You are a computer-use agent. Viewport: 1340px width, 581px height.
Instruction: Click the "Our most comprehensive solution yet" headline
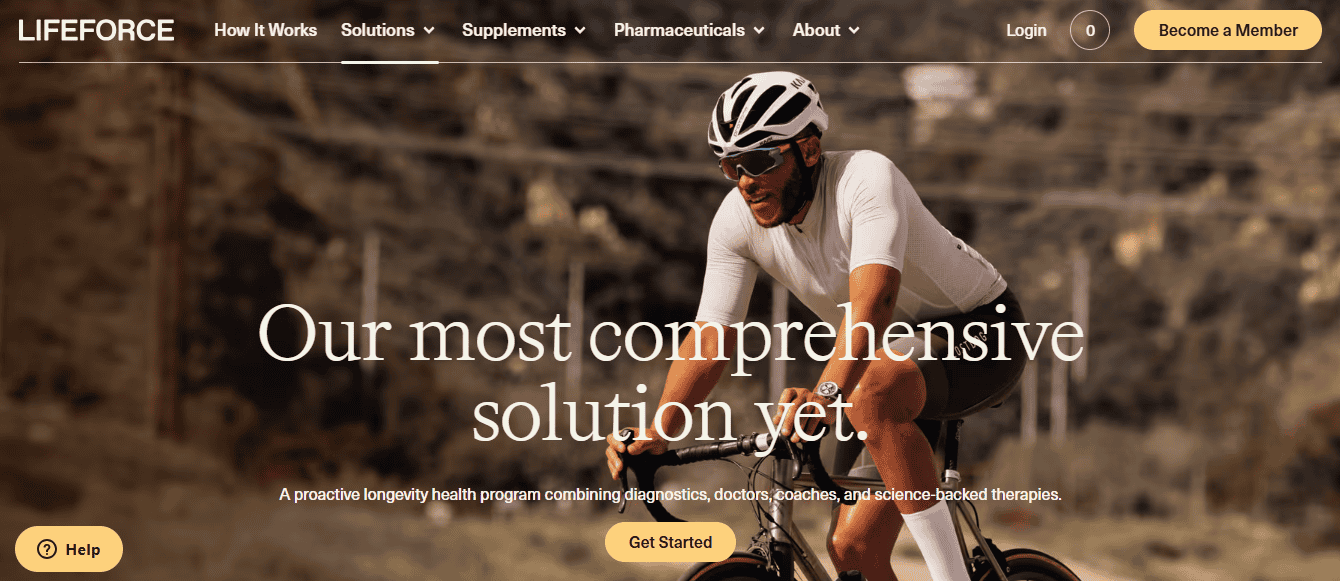(x=670, y=372)
